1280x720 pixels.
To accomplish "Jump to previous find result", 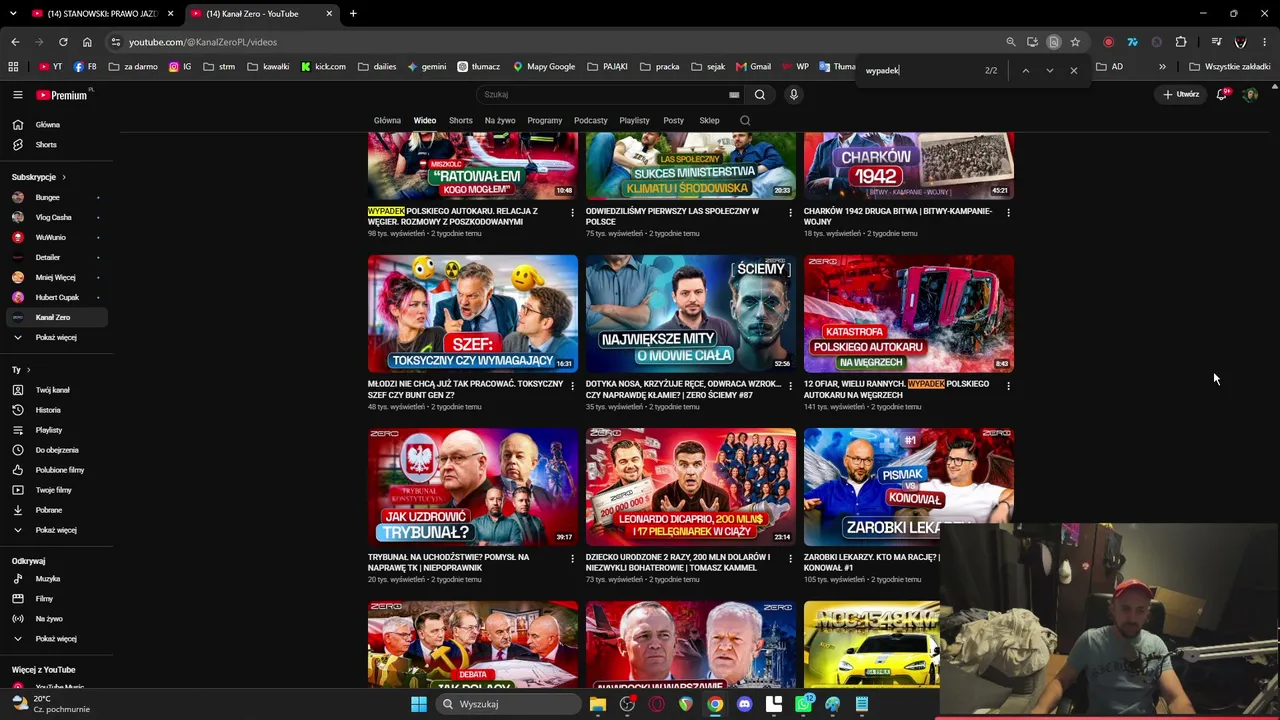I will 1025,71.
